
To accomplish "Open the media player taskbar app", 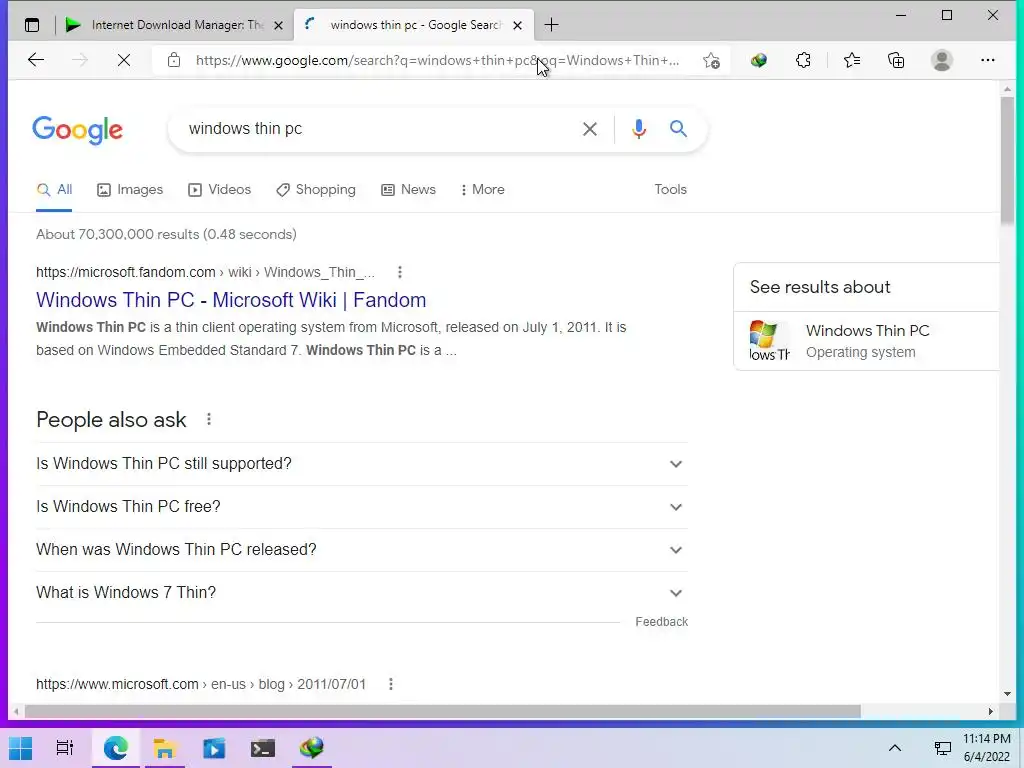I will 214,748.
